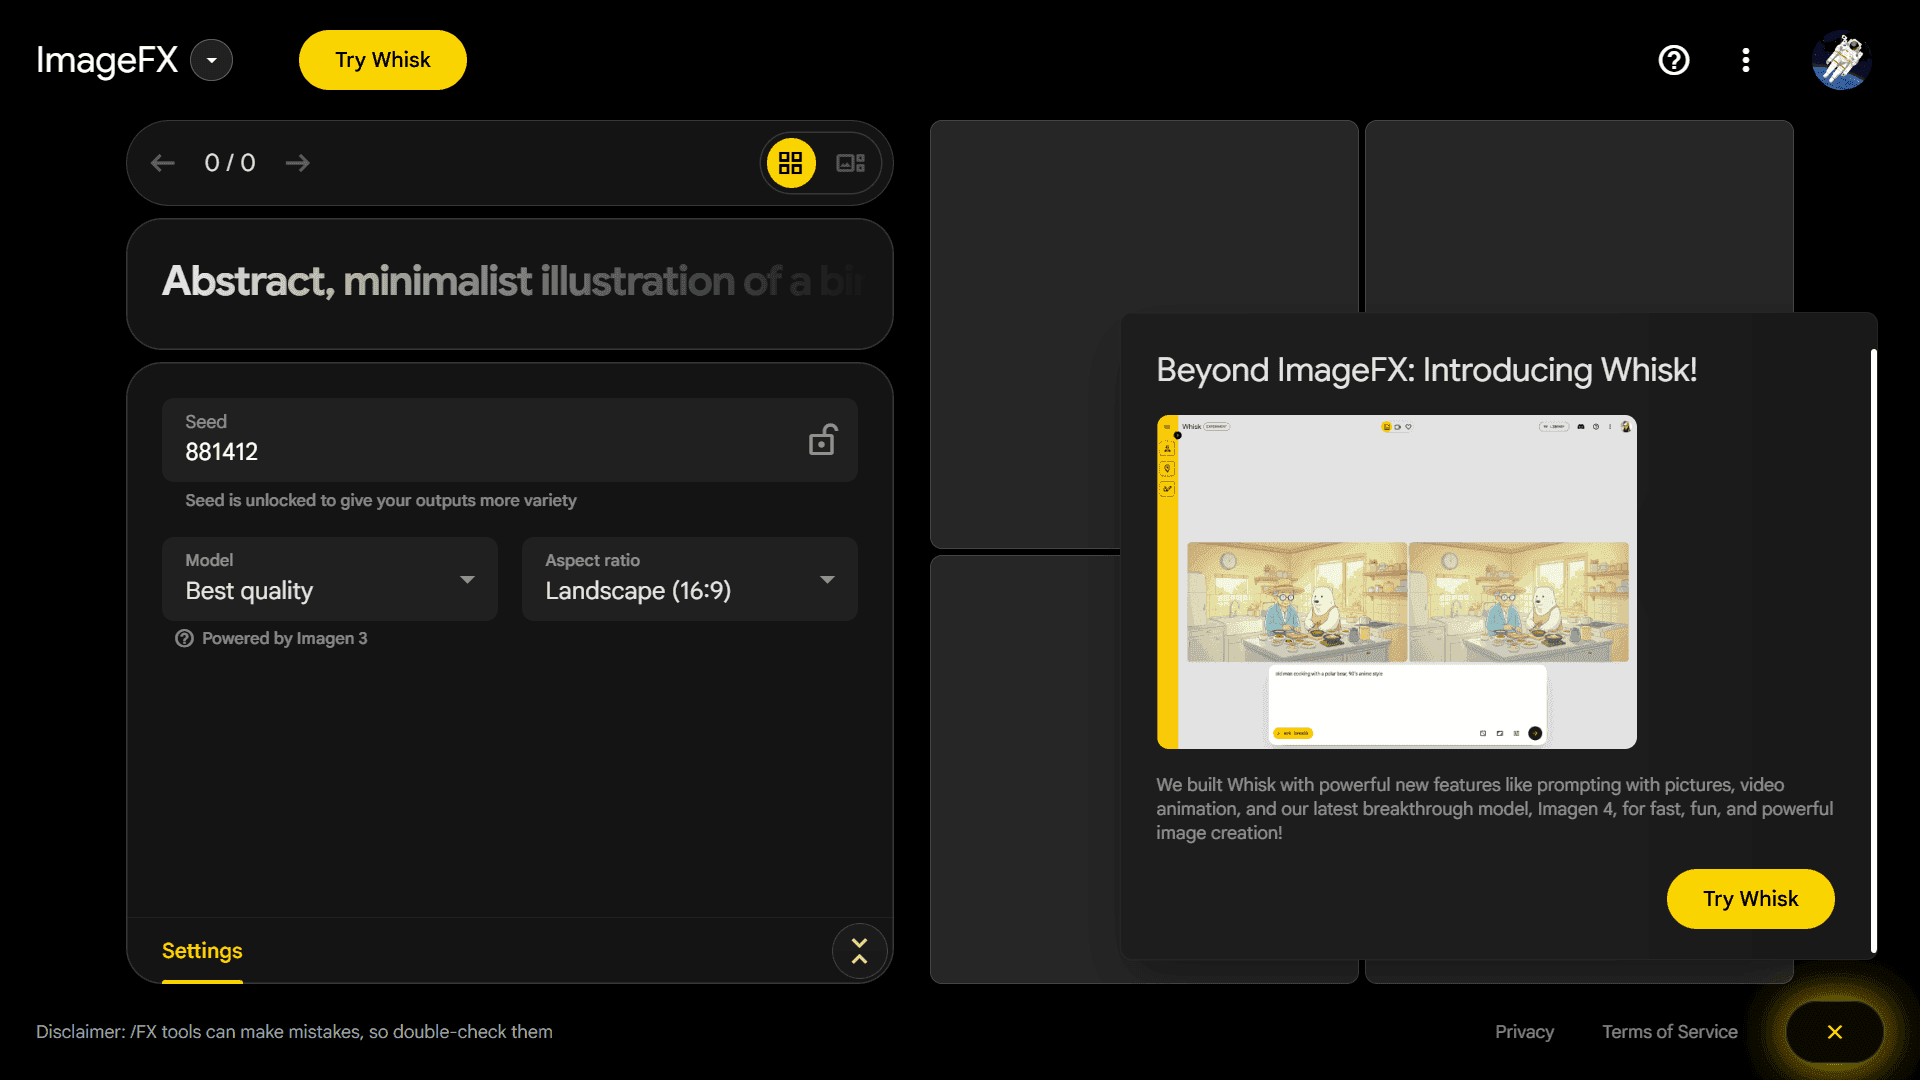Click Try Whisk button in popup
The width and height of the screenshot is (1920, 1080).
tap(1750, 898)
